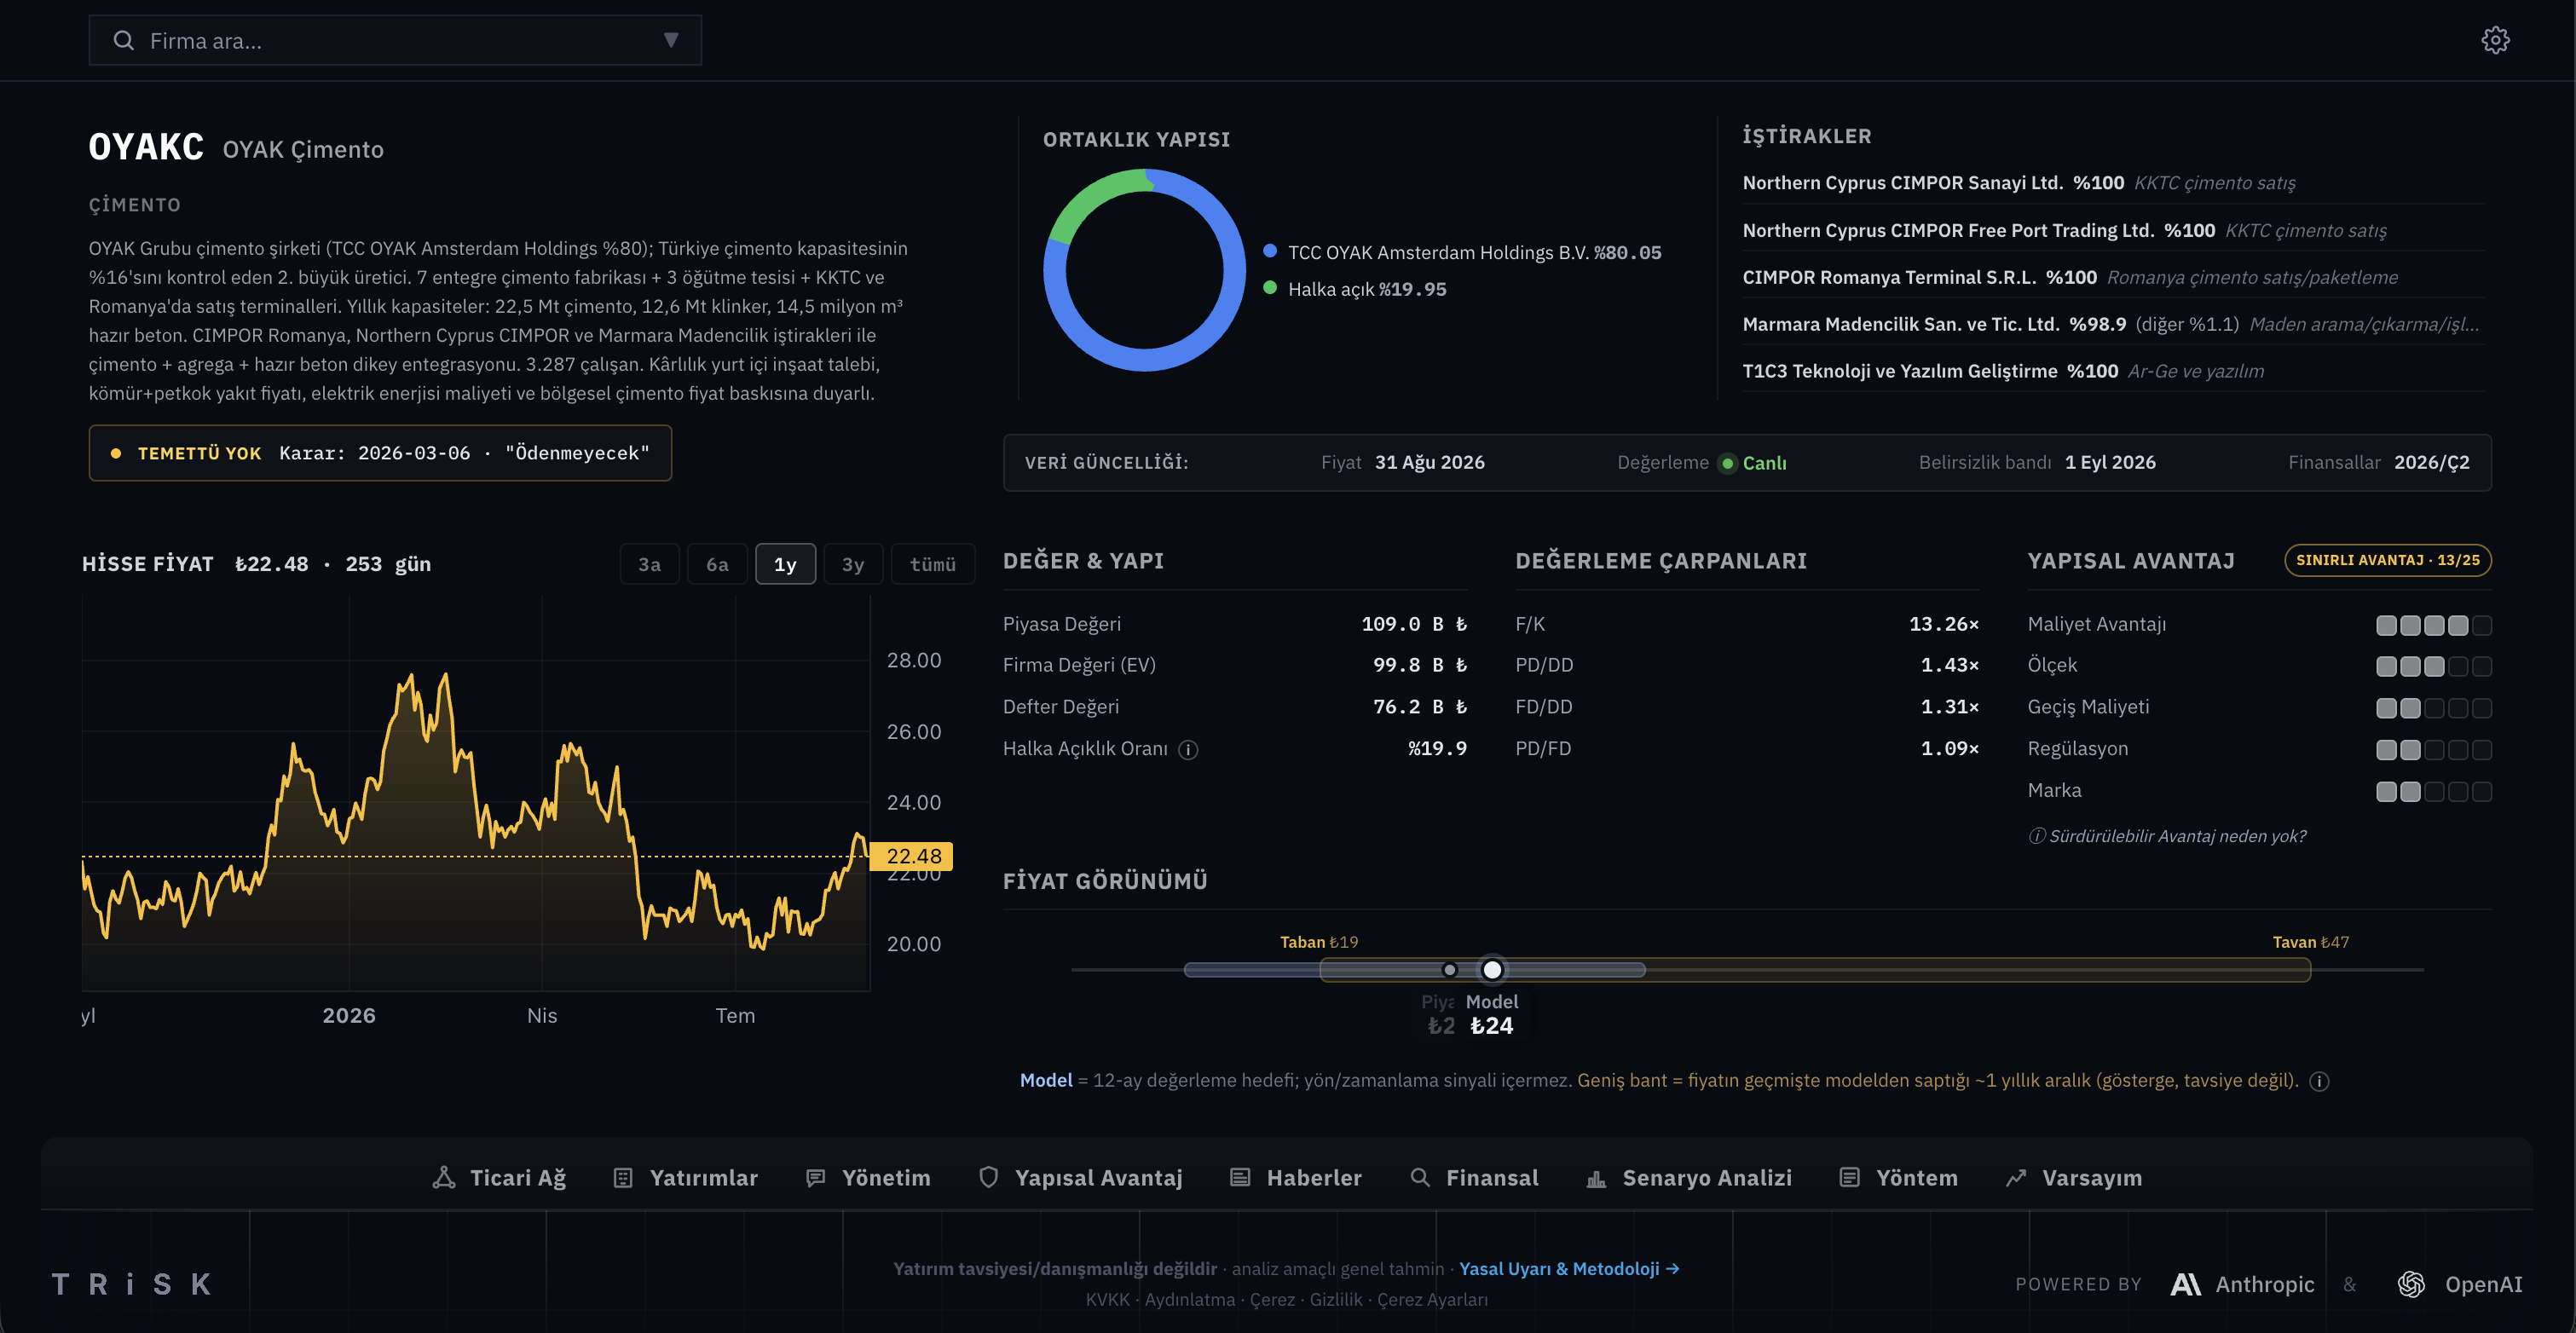Click the Finansal magnifier icon
Viewport: 2576px width, 1333px height.
tap(1420, 1178)
